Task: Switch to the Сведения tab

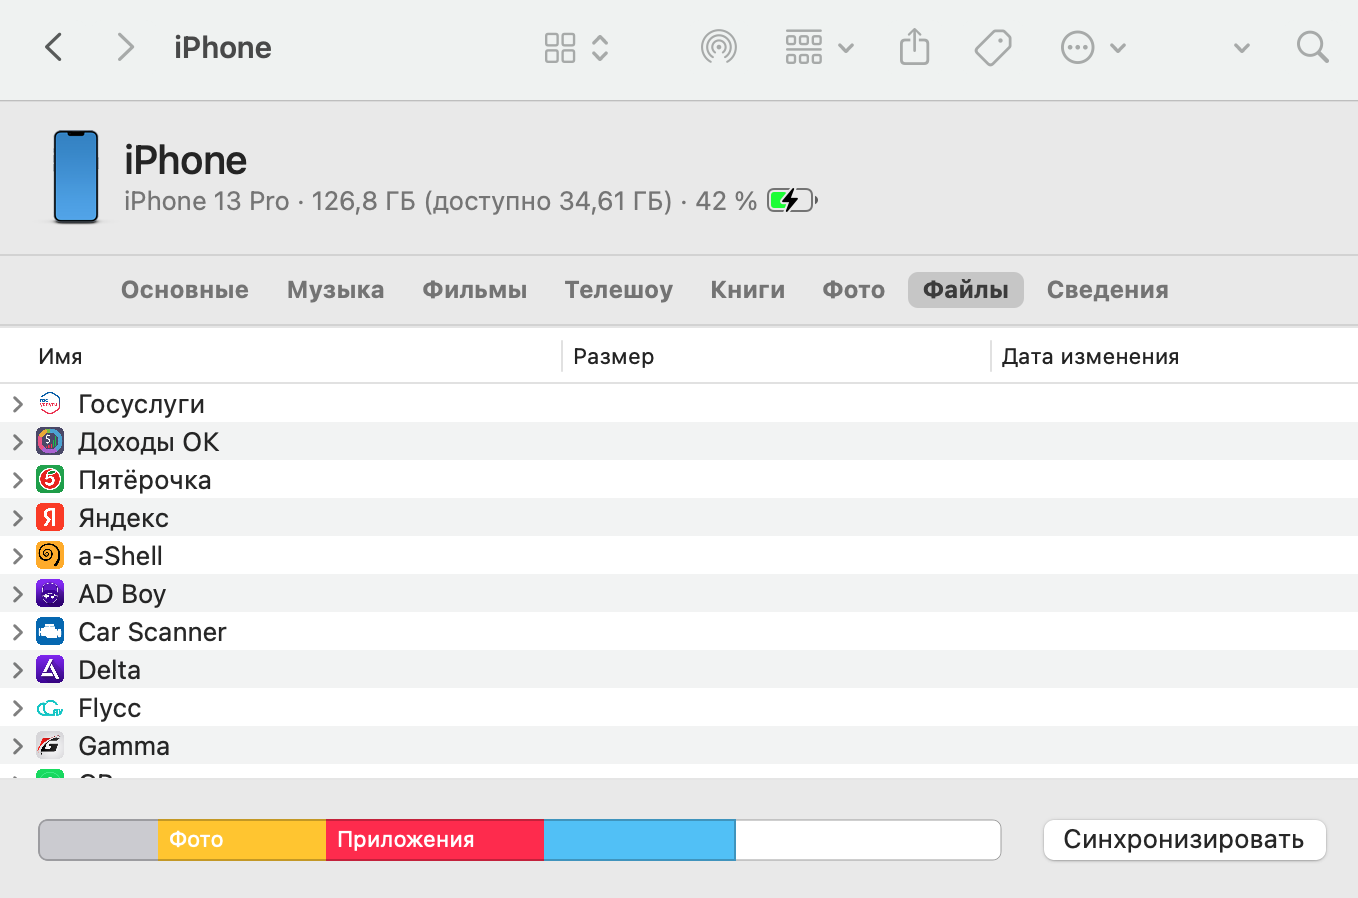Action: pos(1107,290)
